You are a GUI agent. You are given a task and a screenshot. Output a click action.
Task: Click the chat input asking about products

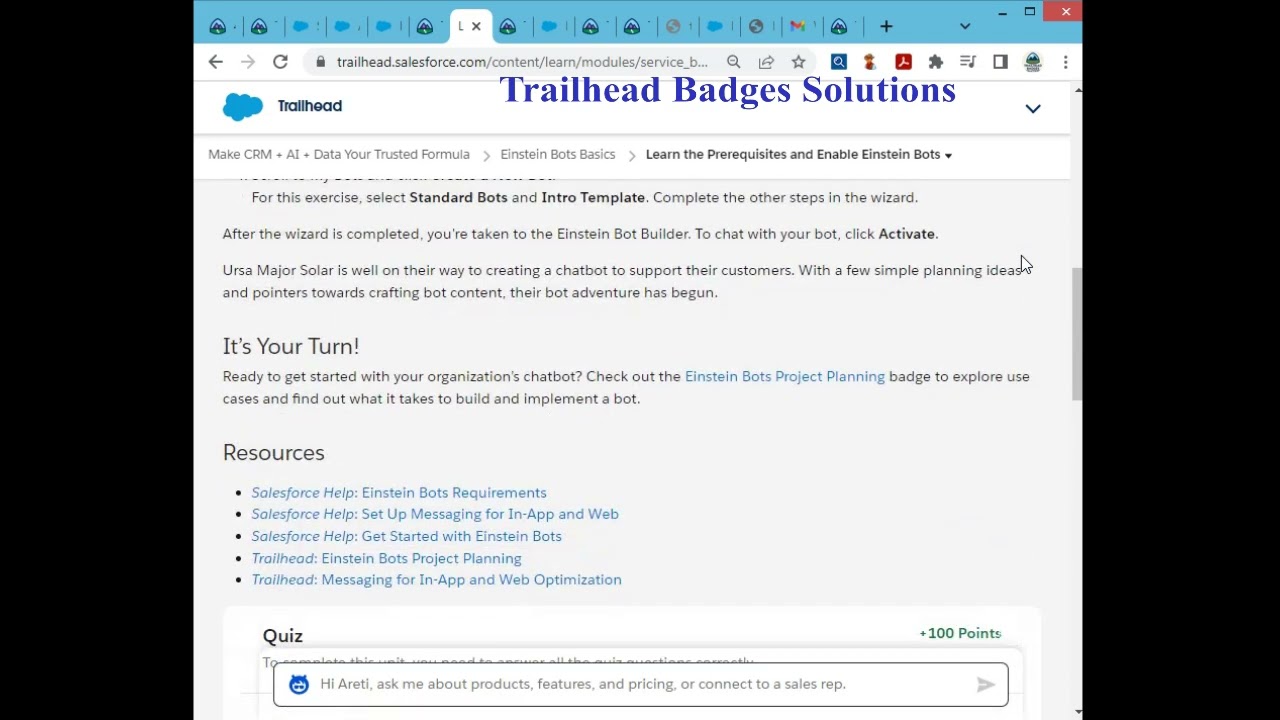640,684
